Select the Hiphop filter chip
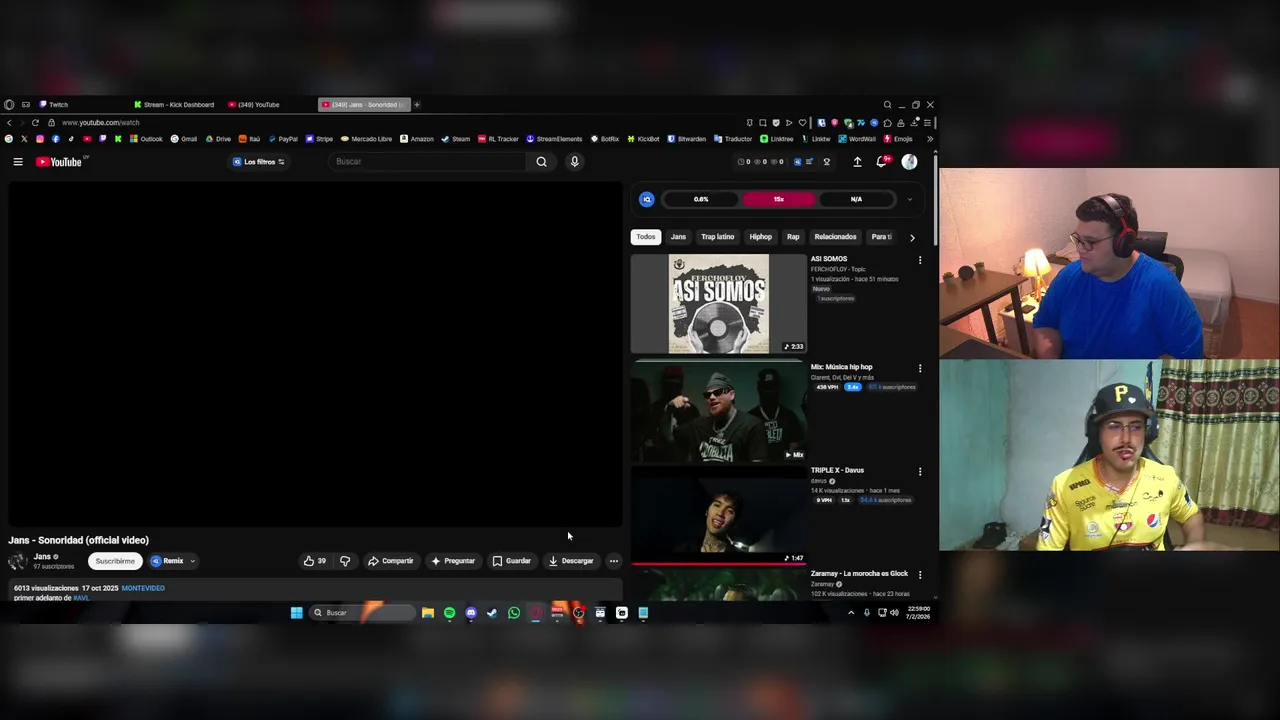Viewport: 1280px width, 720px height. coord(761,237)
